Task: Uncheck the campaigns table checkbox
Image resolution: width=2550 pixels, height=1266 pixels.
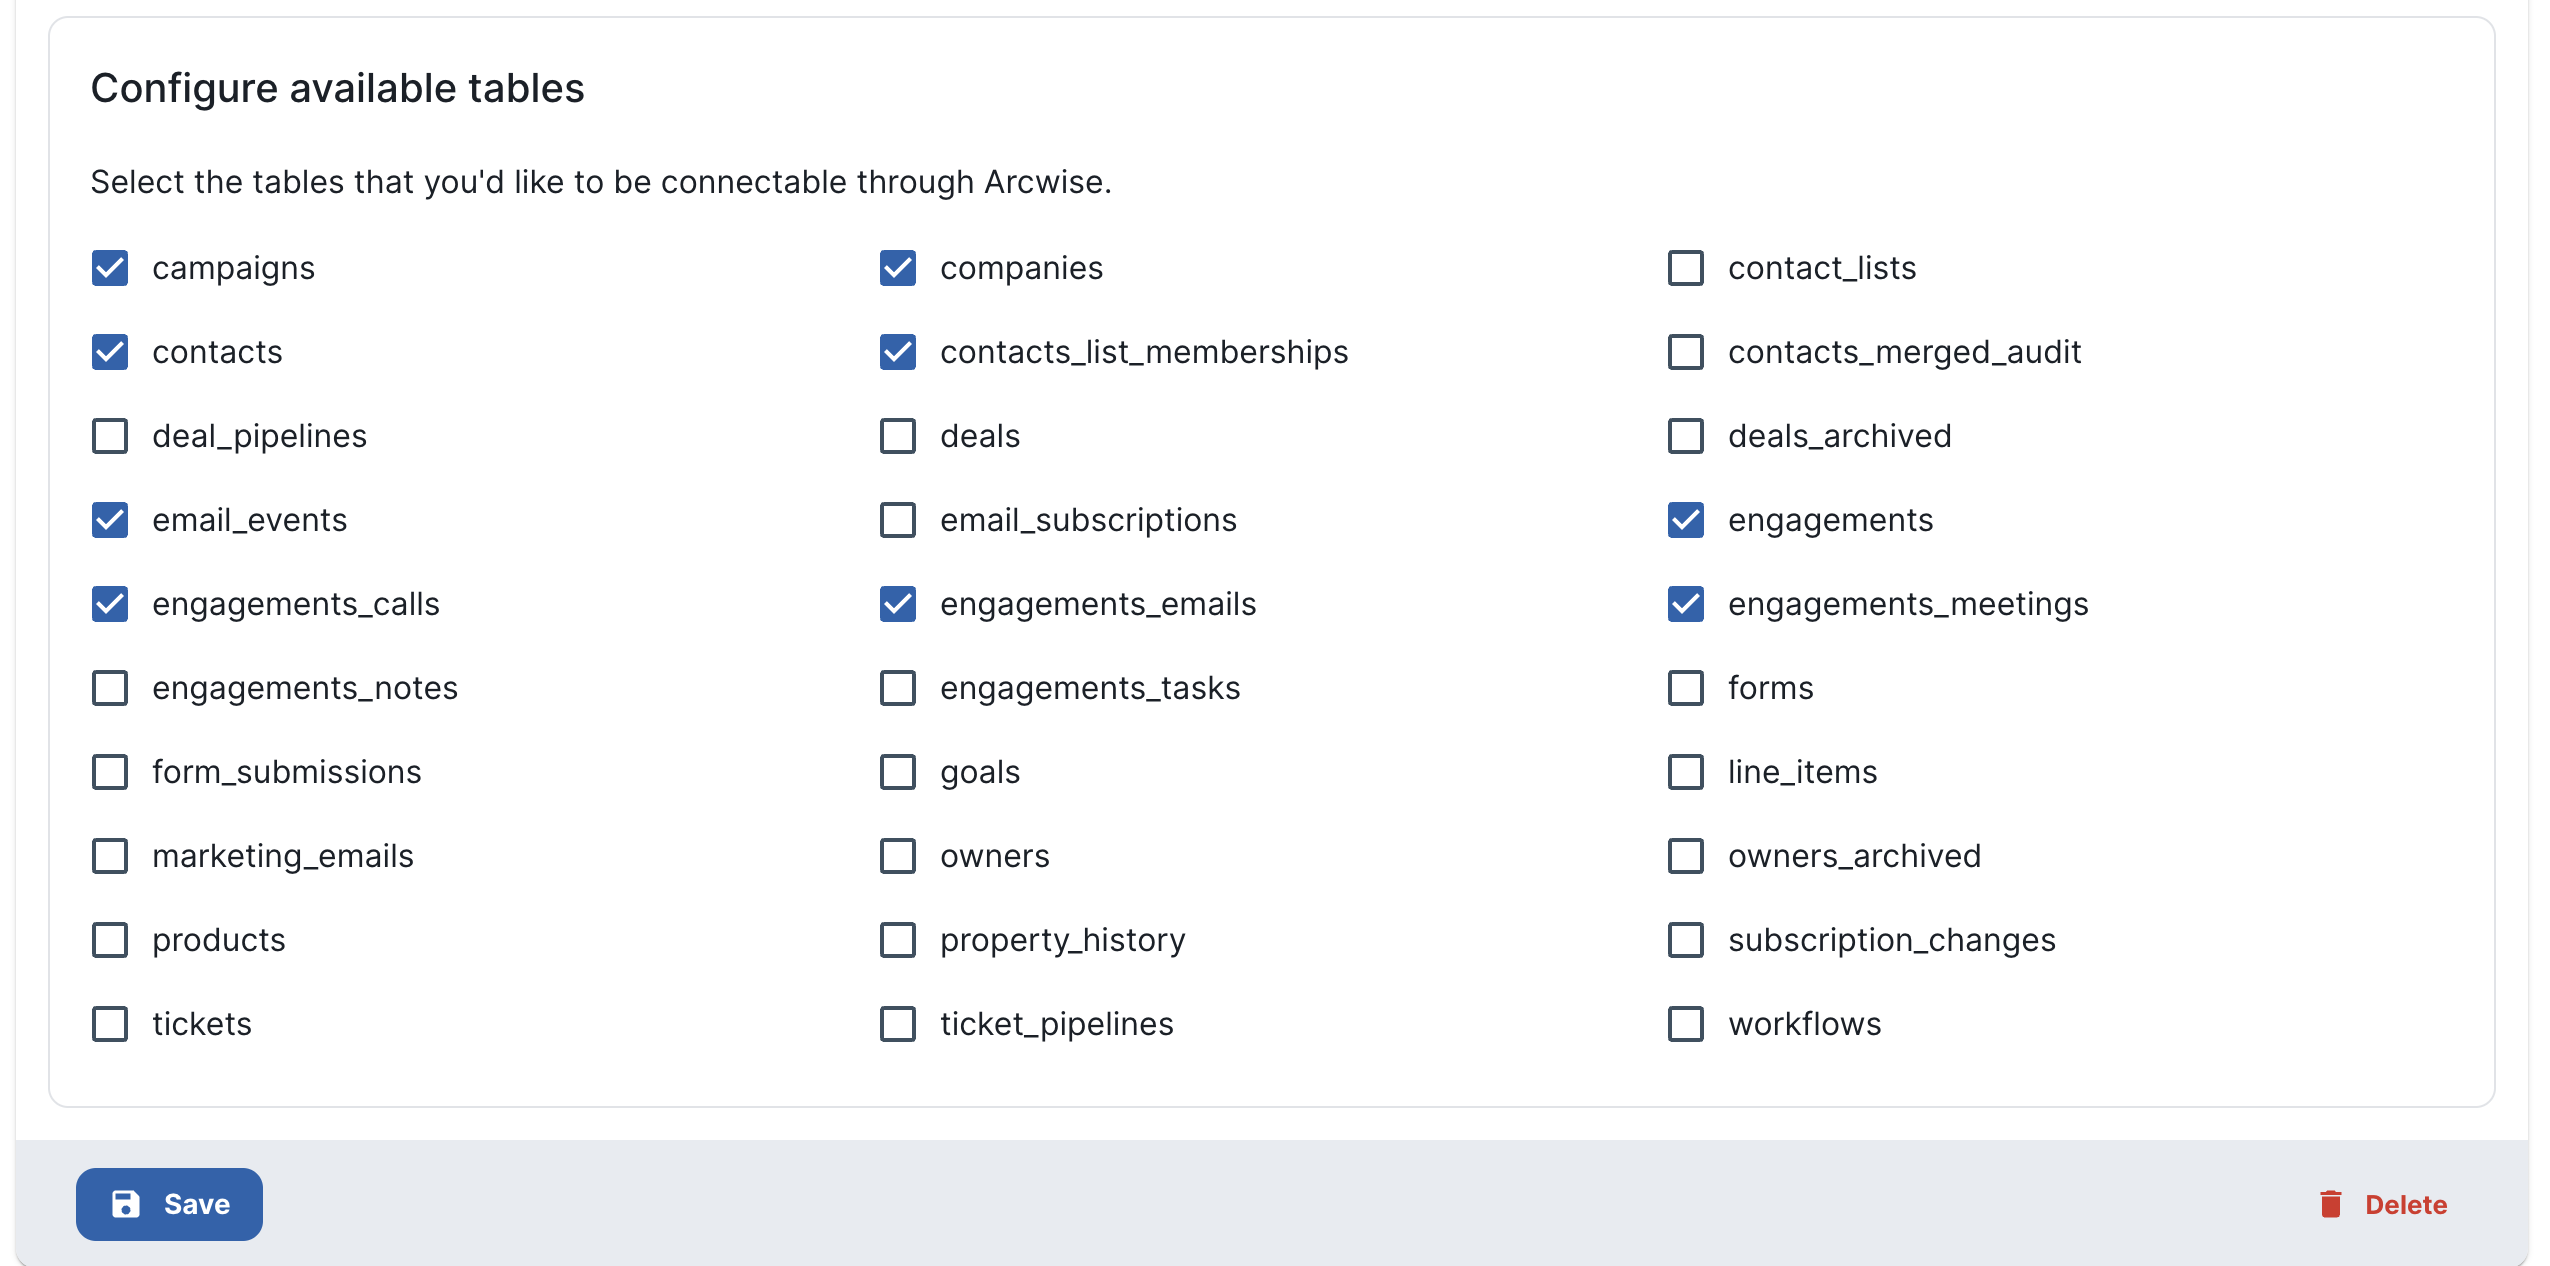Action: coord(110,268)
